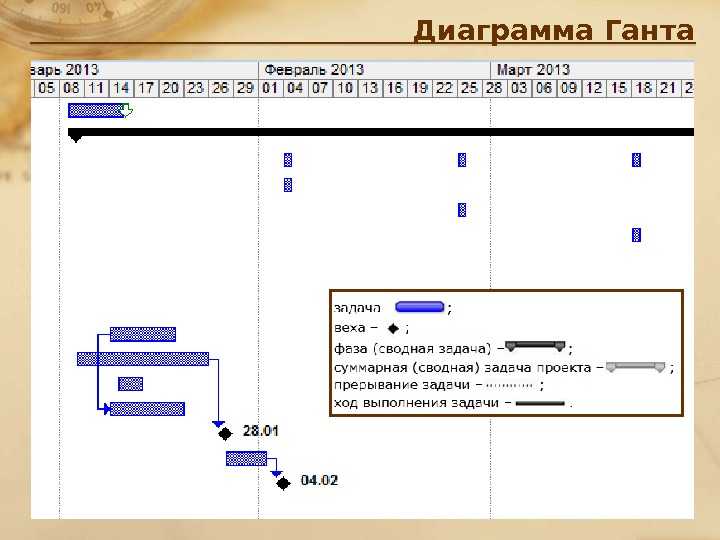Screen dimensions: 720x540
Task: Click day cell '07' in timeline header
Action: point(320,88)
